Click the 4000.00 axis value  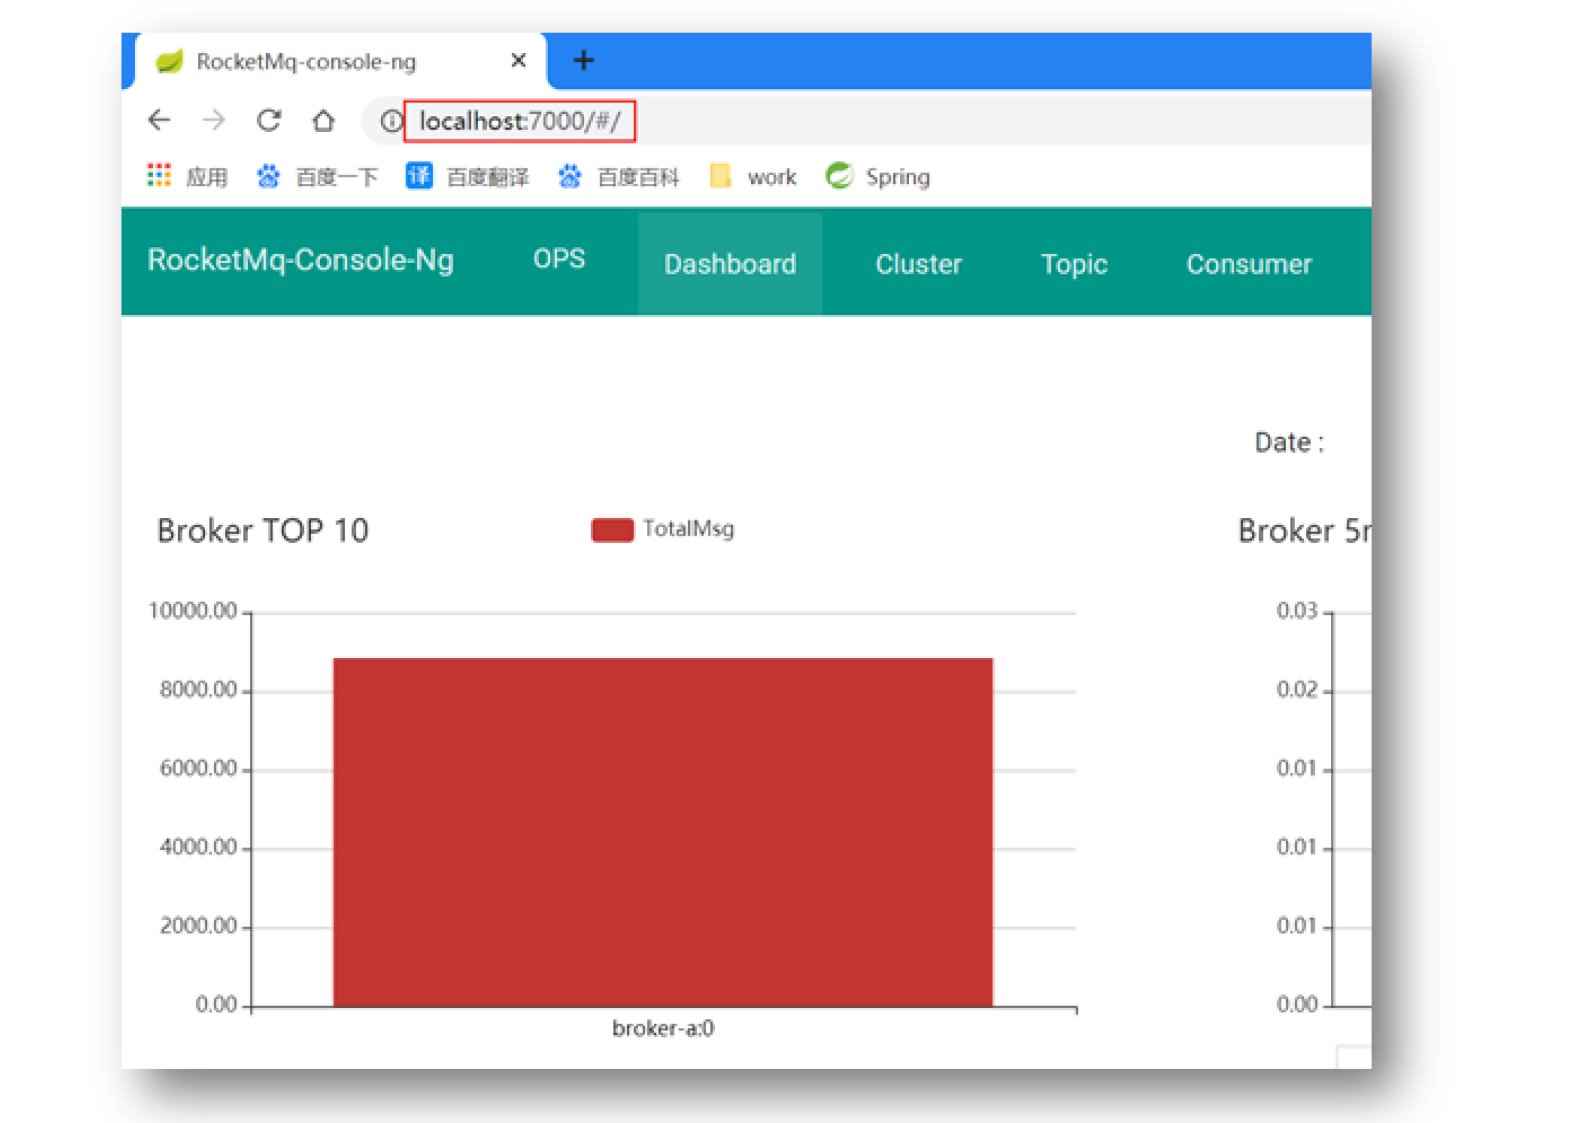pyautogui.click(x=199, y=847)
